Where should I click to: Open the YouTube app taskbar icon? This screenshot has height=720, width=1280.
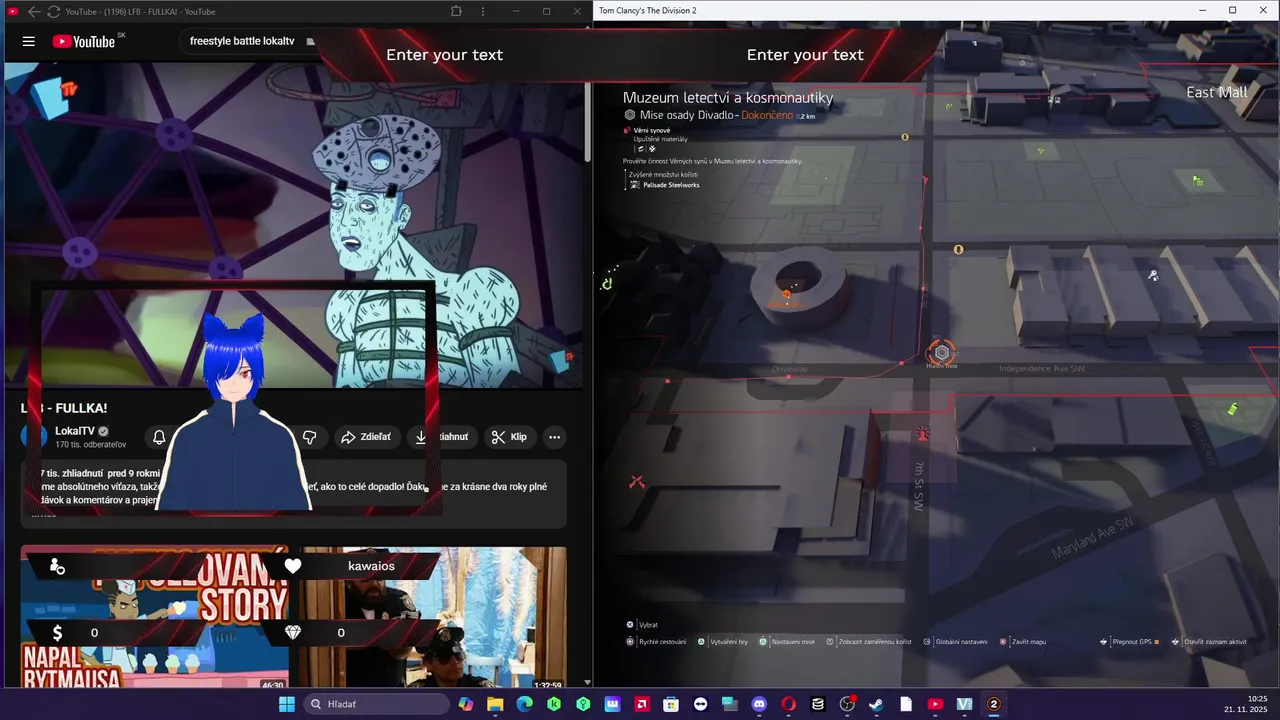tap(935, 704)
